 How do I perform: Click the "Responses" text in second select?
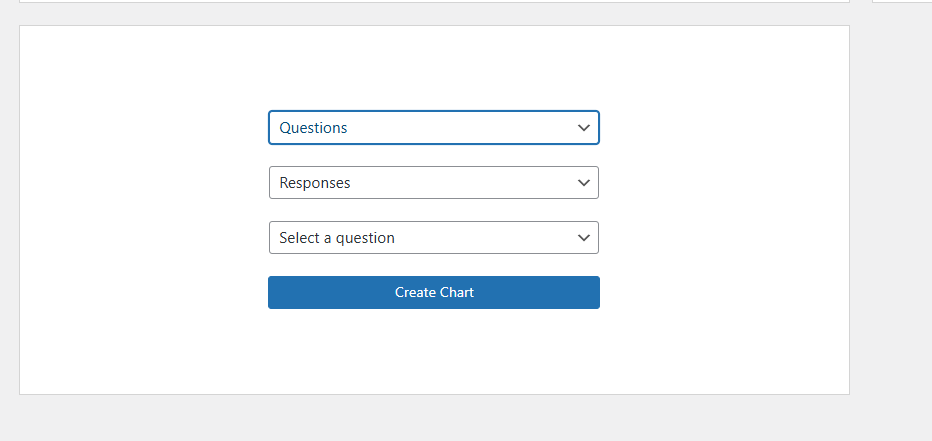pos(315,183)
